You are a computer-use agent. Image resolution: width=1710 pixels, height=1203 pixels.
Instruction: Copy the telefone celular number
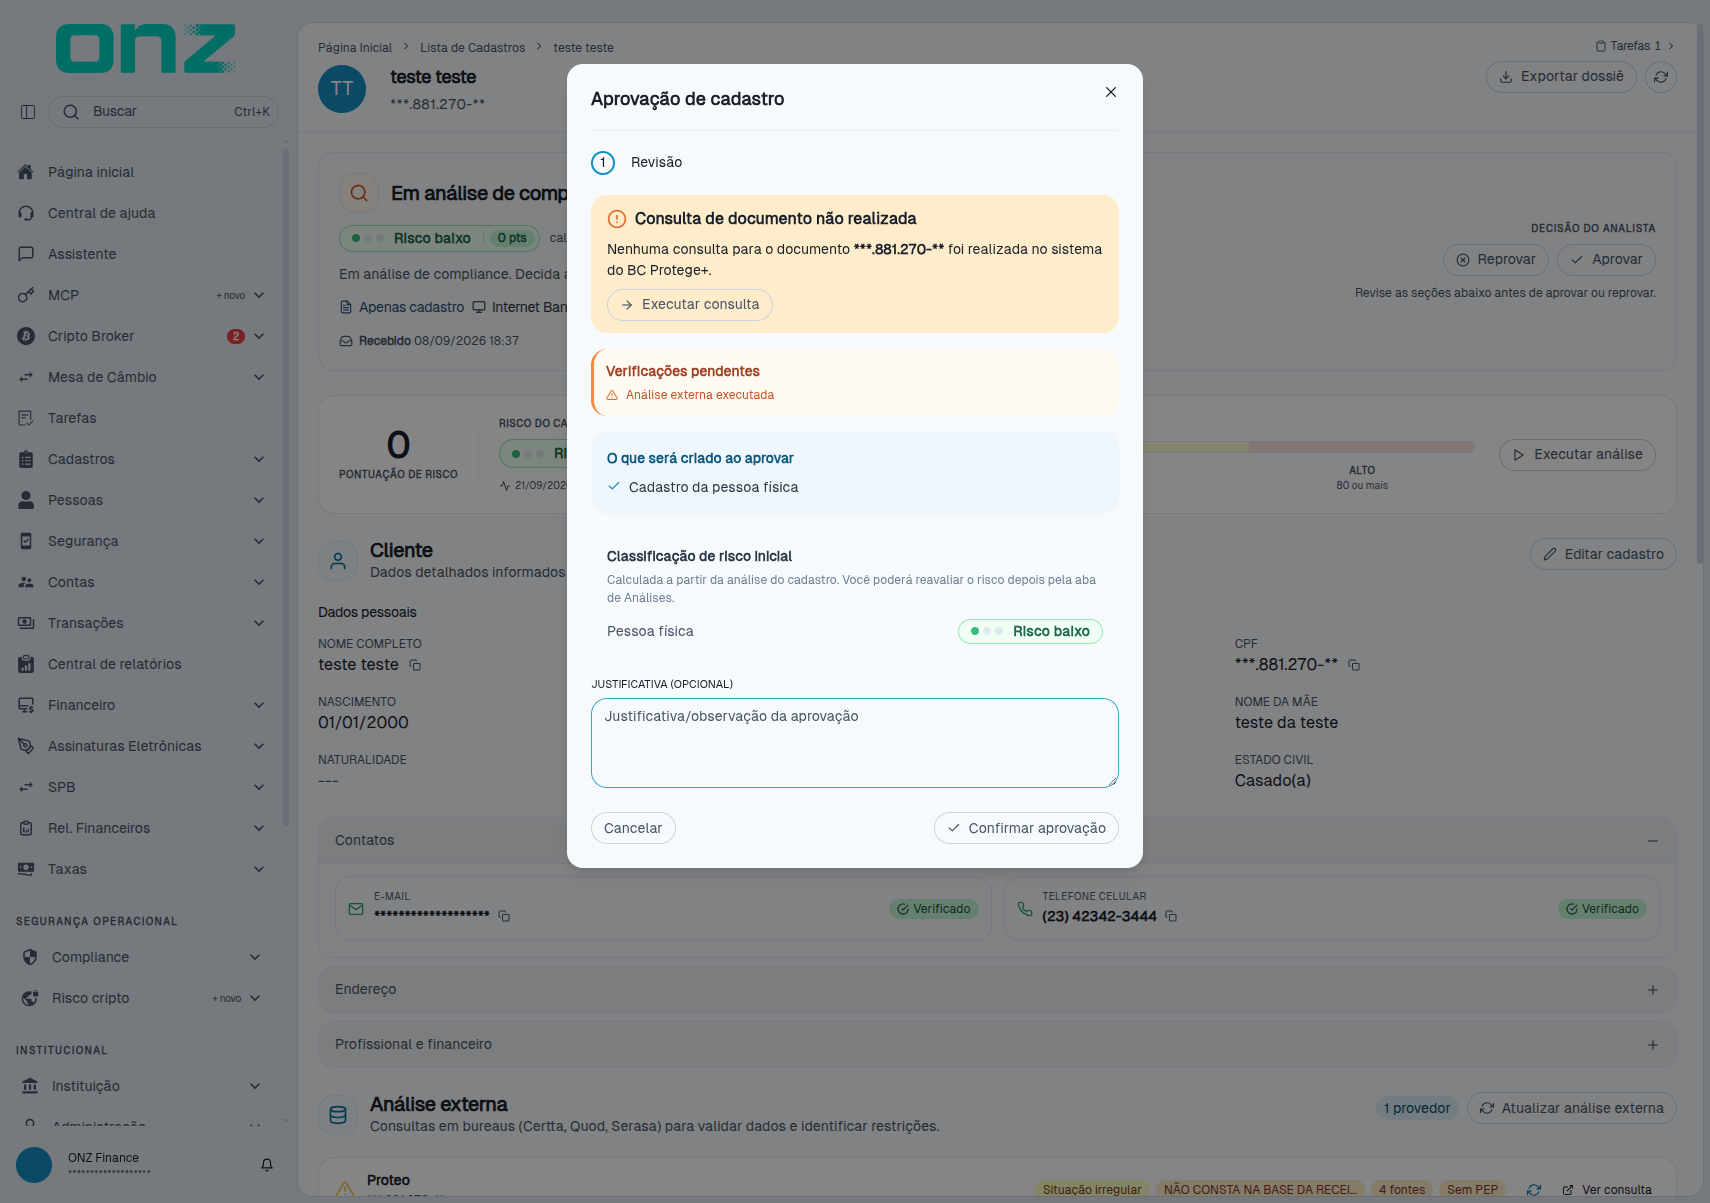point(1171,916)
